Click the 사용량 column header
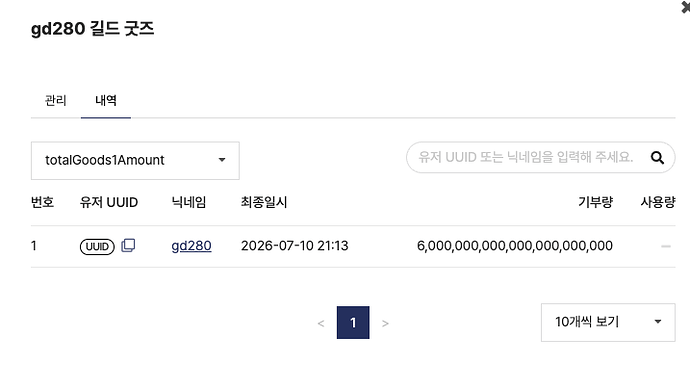 (x=657, y=202)
